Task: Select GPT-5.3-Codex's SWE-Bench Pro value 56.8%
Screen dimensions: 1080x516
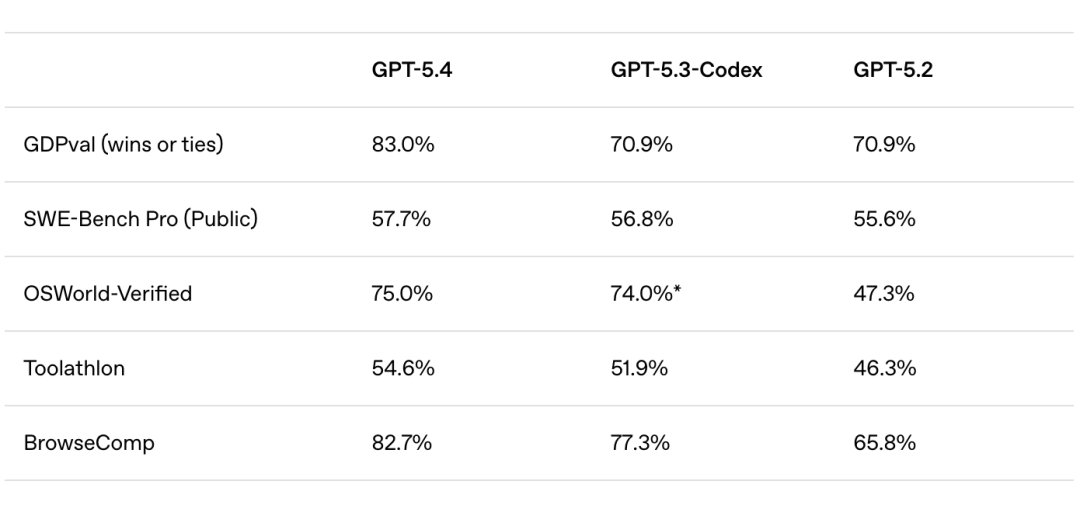Action: pos(641,219)
